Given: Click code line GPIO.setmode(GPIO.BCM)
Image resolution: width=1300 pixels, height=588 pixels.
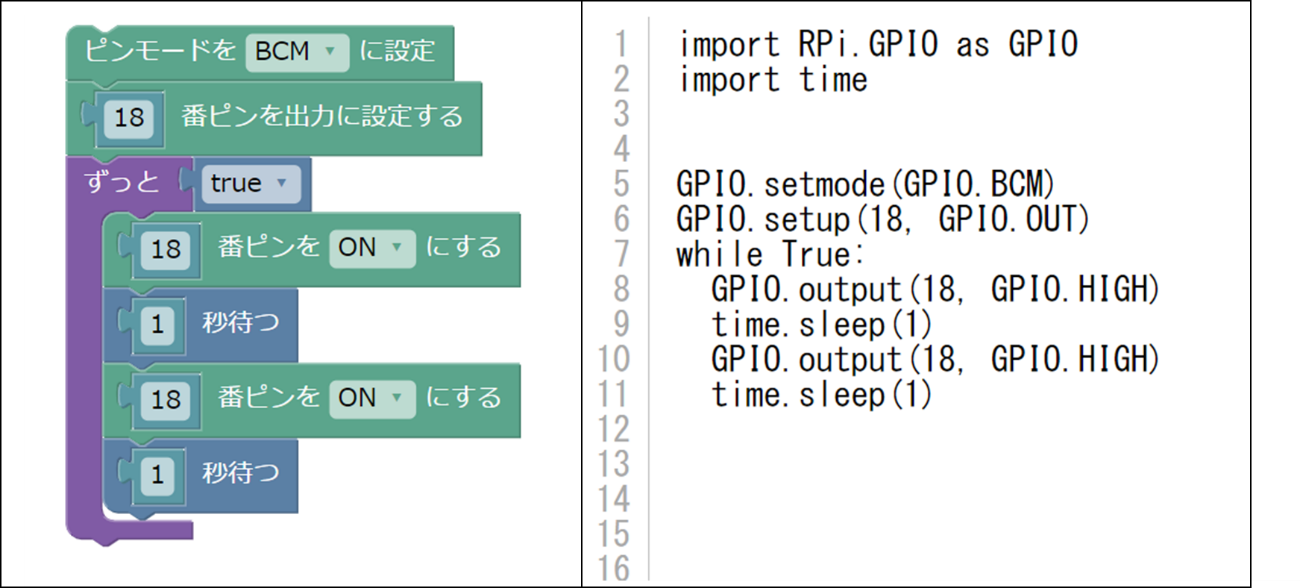Looking at the screenshot, I should pyautogui.click(x=866, y=185).
